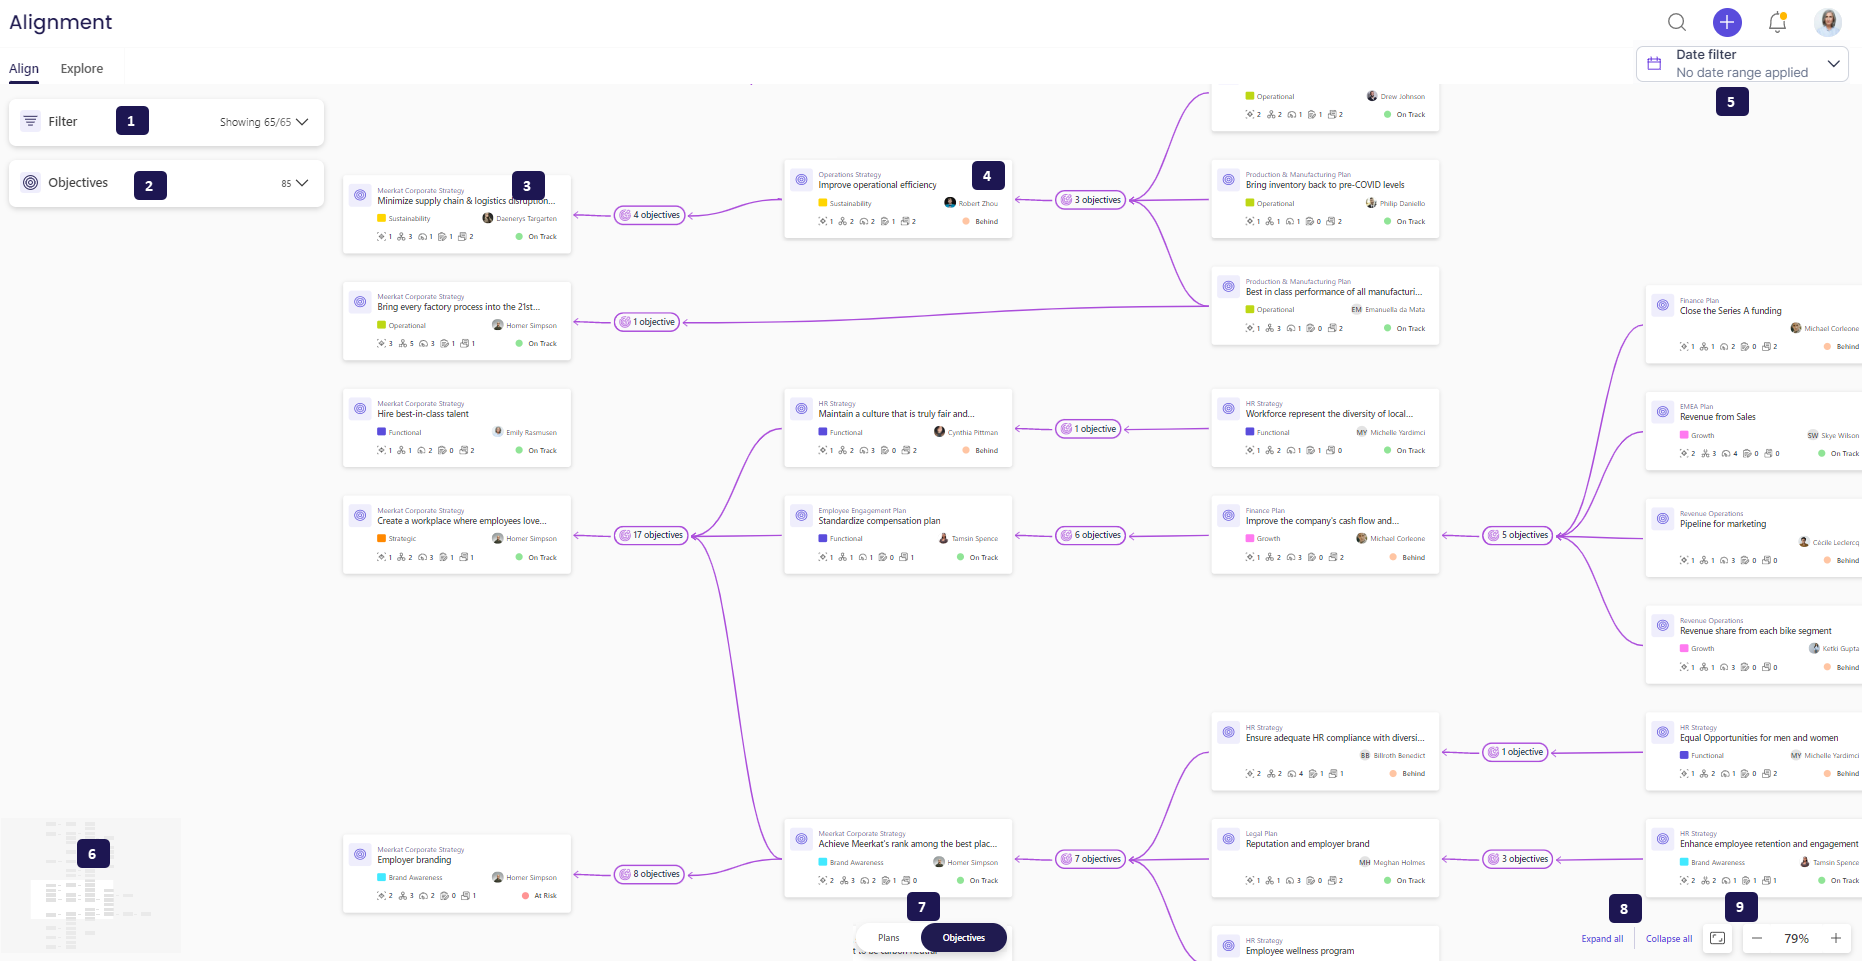
Task: Click the blue plus create button
Action: [x=1727, y=22]
